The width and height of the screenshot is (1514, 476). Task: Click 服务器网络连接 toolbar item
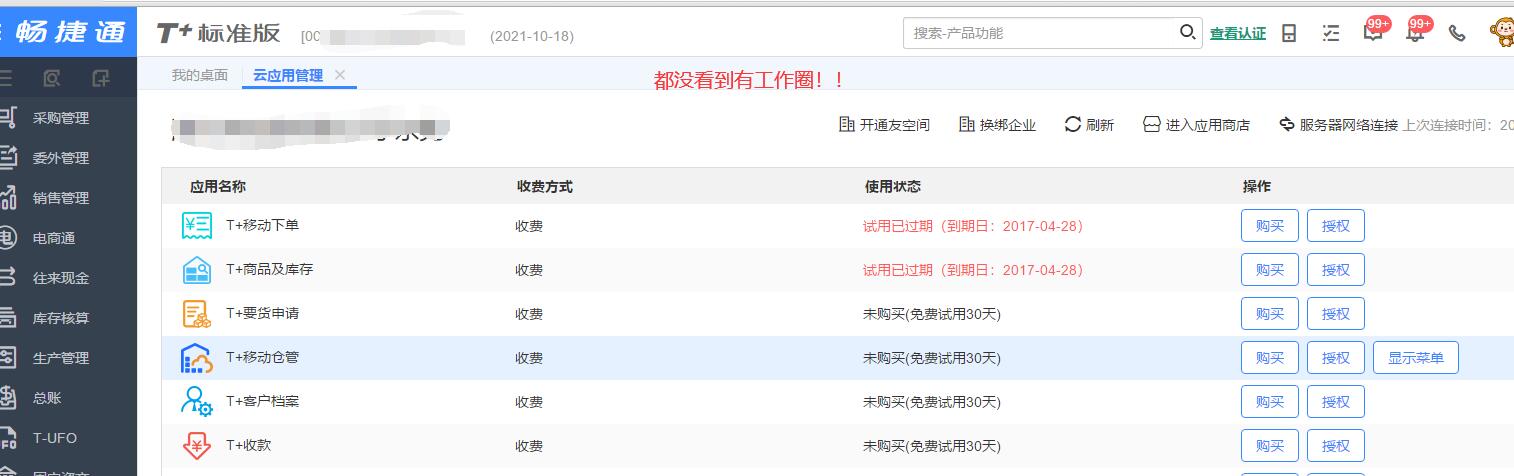(1338, 125)
